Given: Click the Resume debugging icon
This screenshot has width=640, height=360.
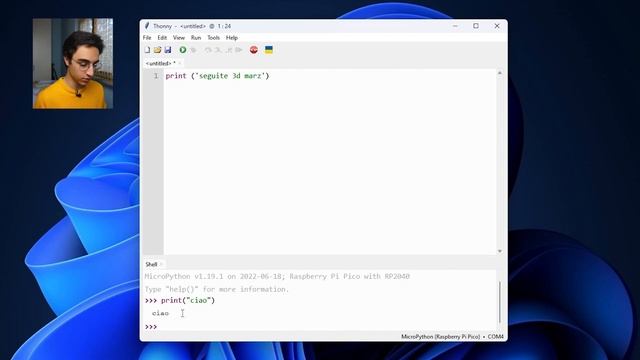Looking at the screenshot, I should (x=239, y=50).
